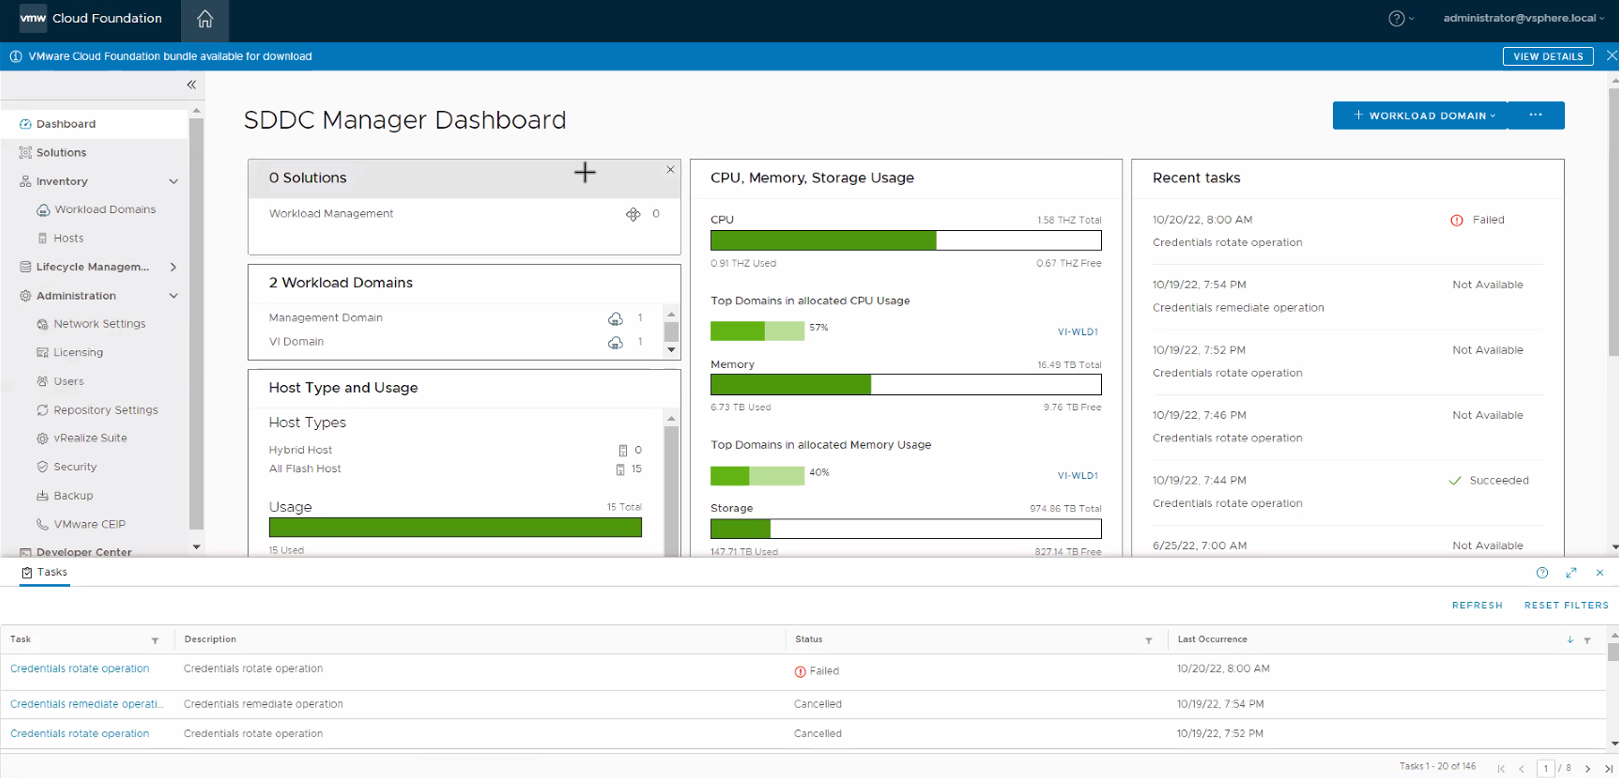Open the Status column filter icon

point(1148,640)
